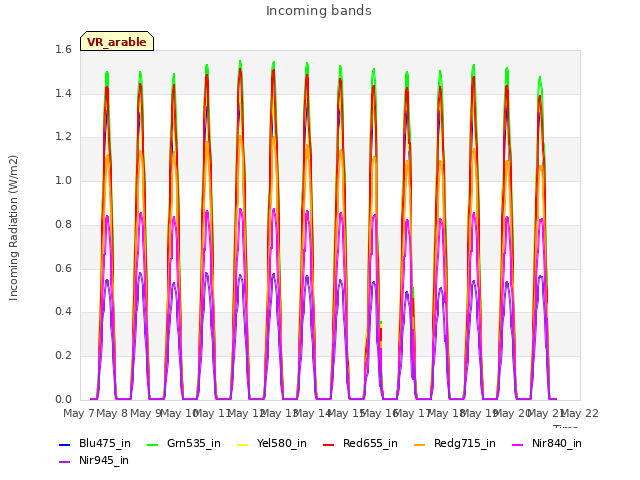This screenshot has height=480, width=640.
Task: Click the yellow Yel580_in legend swatch
Action: point(242,444)
